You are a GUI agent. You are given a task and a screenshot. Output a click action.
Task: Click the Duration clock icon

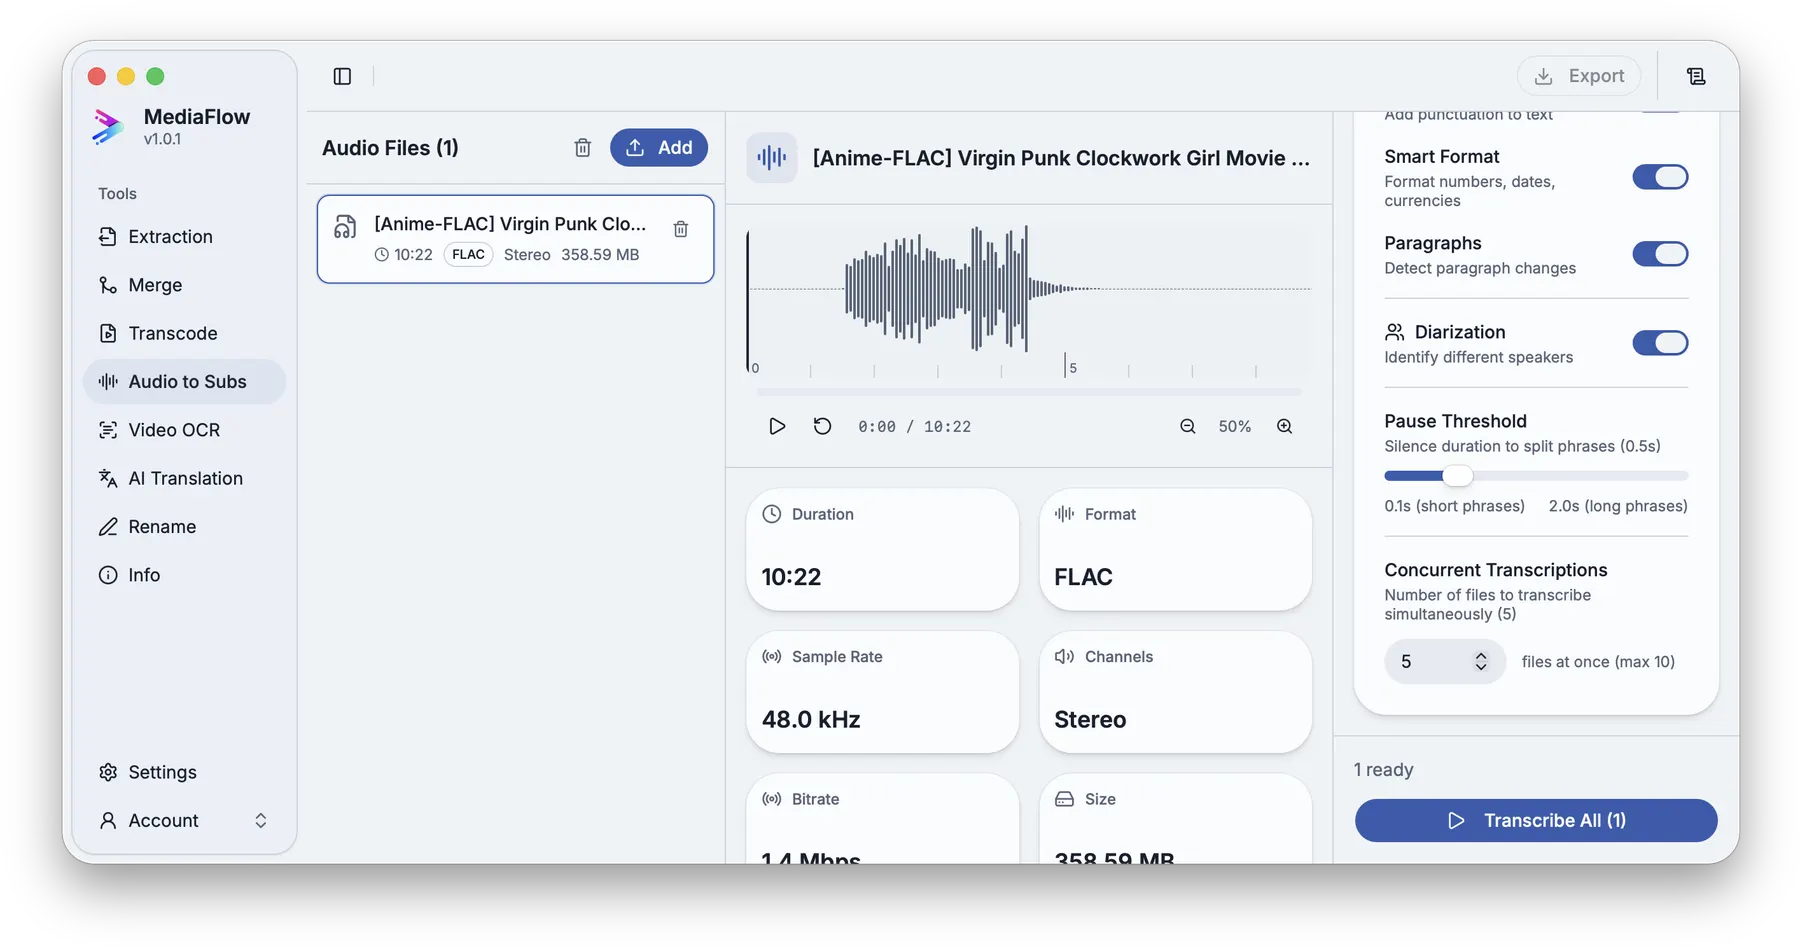(x=772, y=514)
